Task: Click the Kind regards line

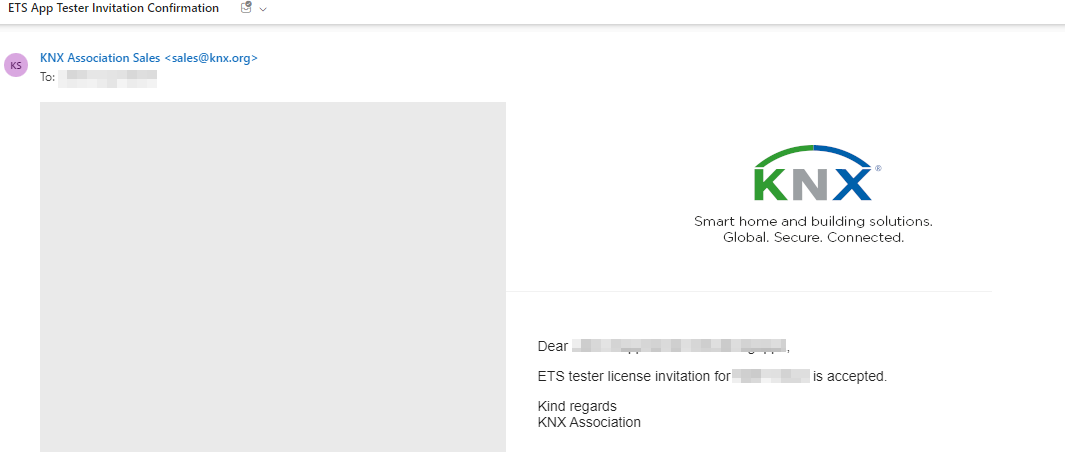Action: coord(577,406)
